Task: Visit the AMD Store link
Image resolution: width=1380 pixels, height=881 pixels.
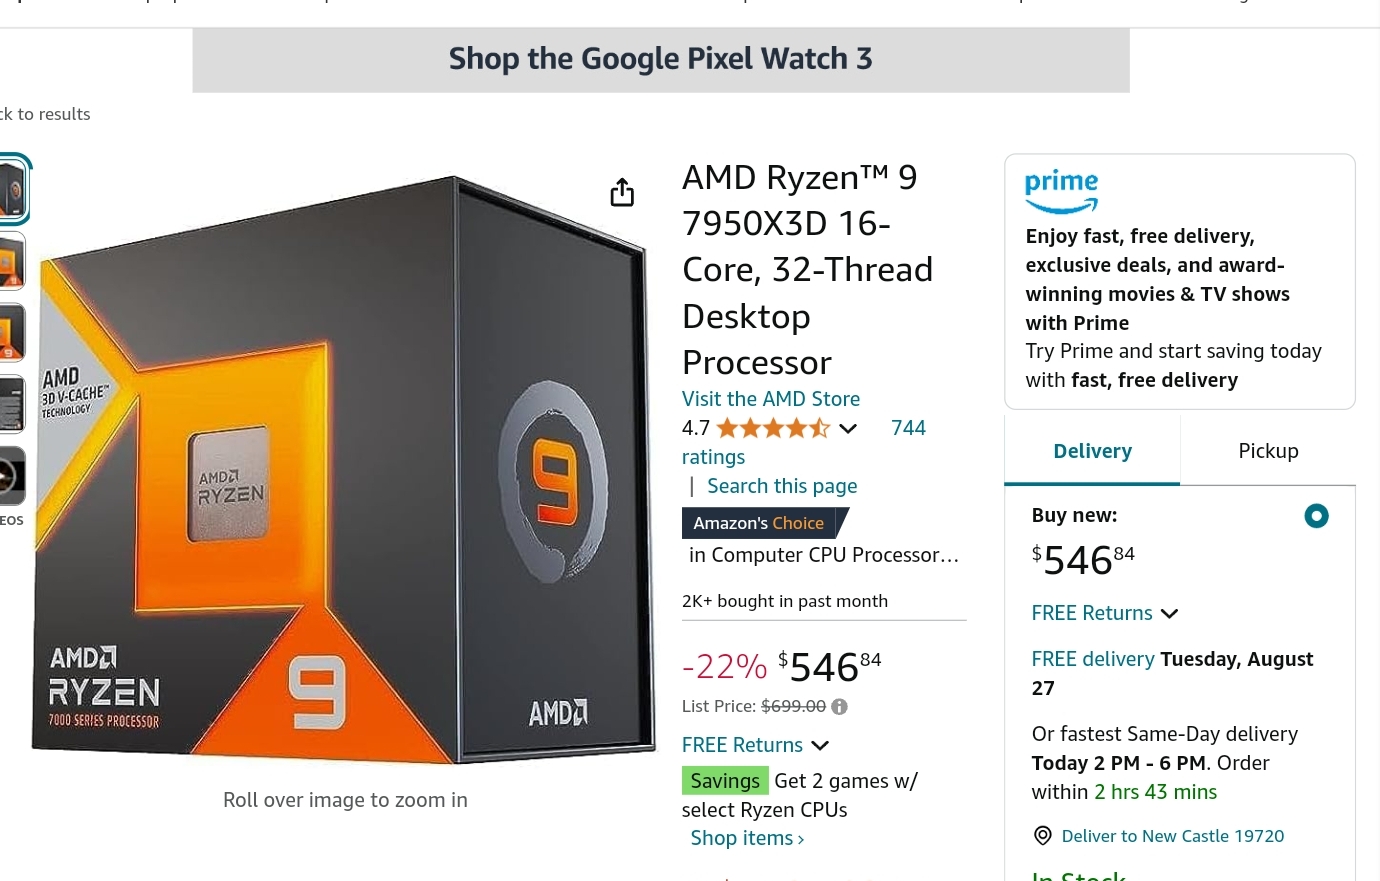Action: click(x=770, y=399)
